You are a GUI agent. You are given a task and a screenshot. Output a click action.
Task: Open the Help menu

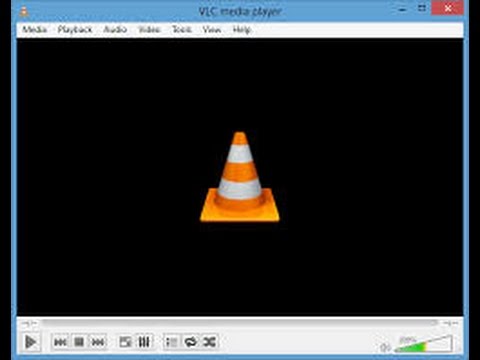(x=242, y=29)
